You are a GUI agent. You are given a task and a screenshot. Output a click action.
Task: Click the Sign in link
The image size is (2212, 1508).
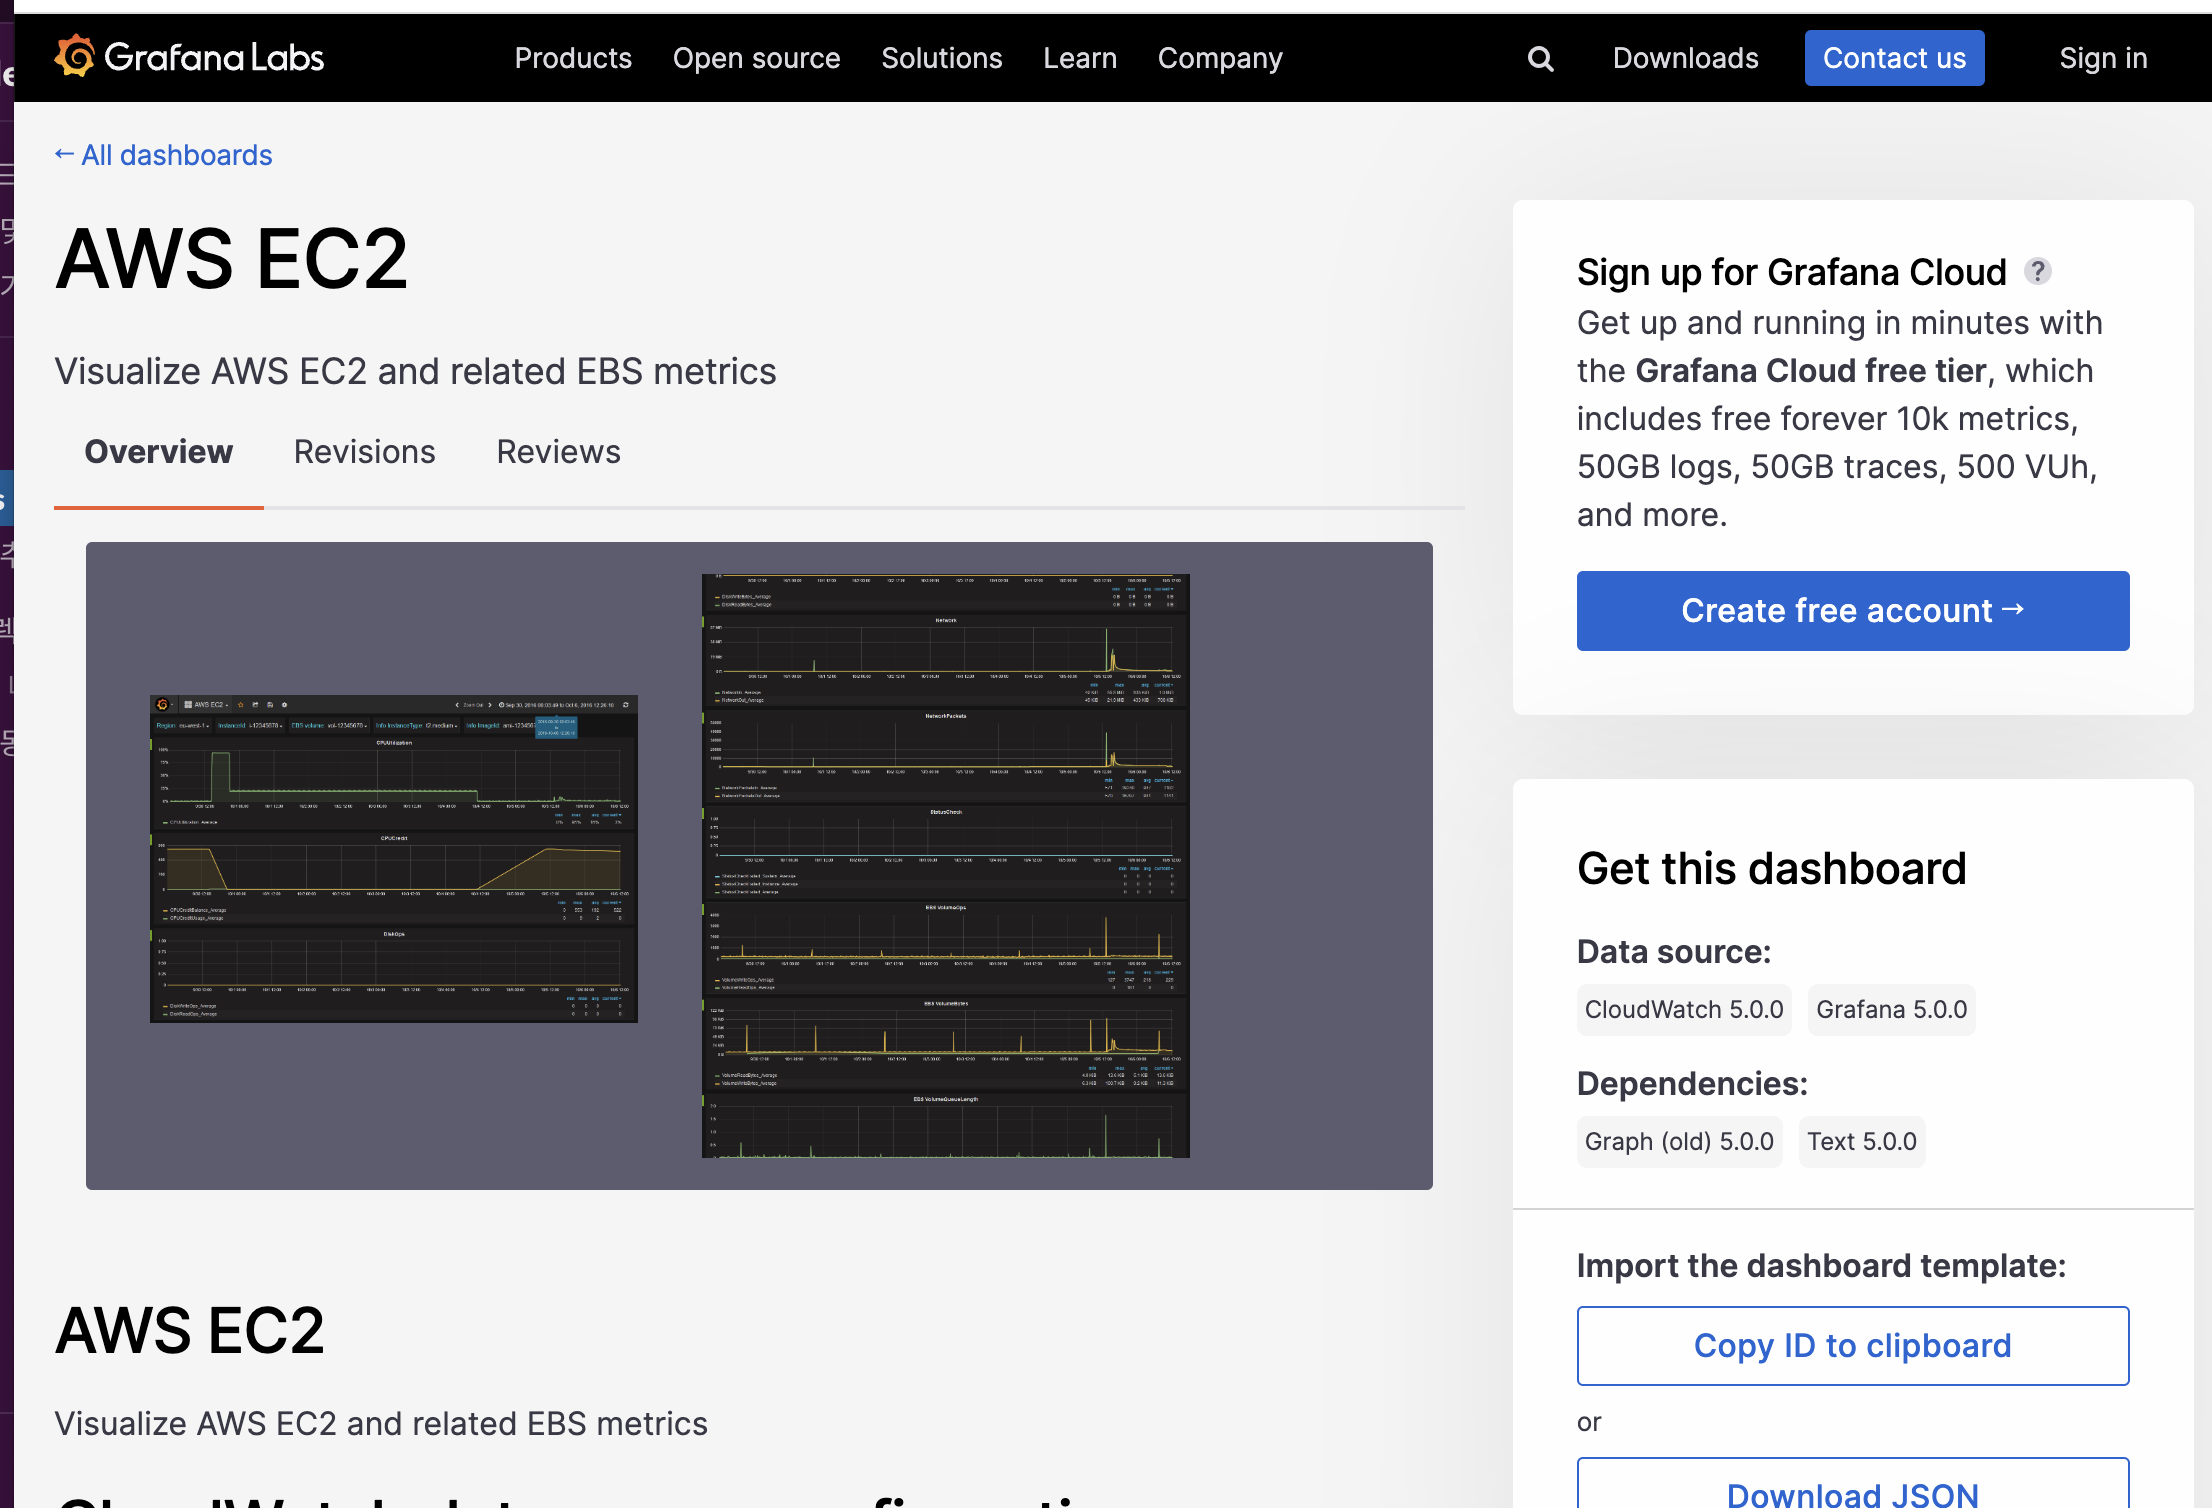(2102, 58)
